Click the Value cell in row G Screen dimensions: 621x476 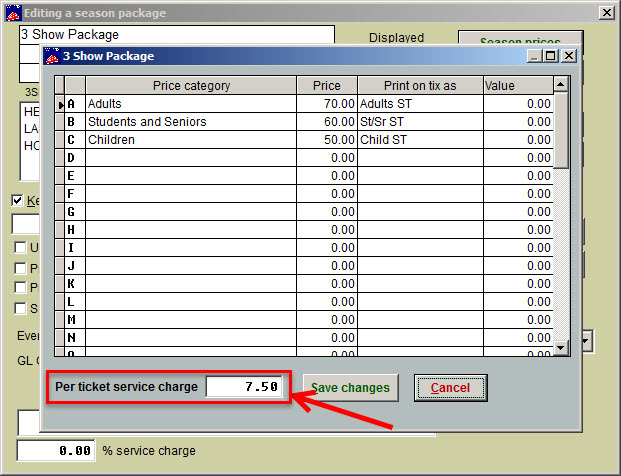point(518,212)
